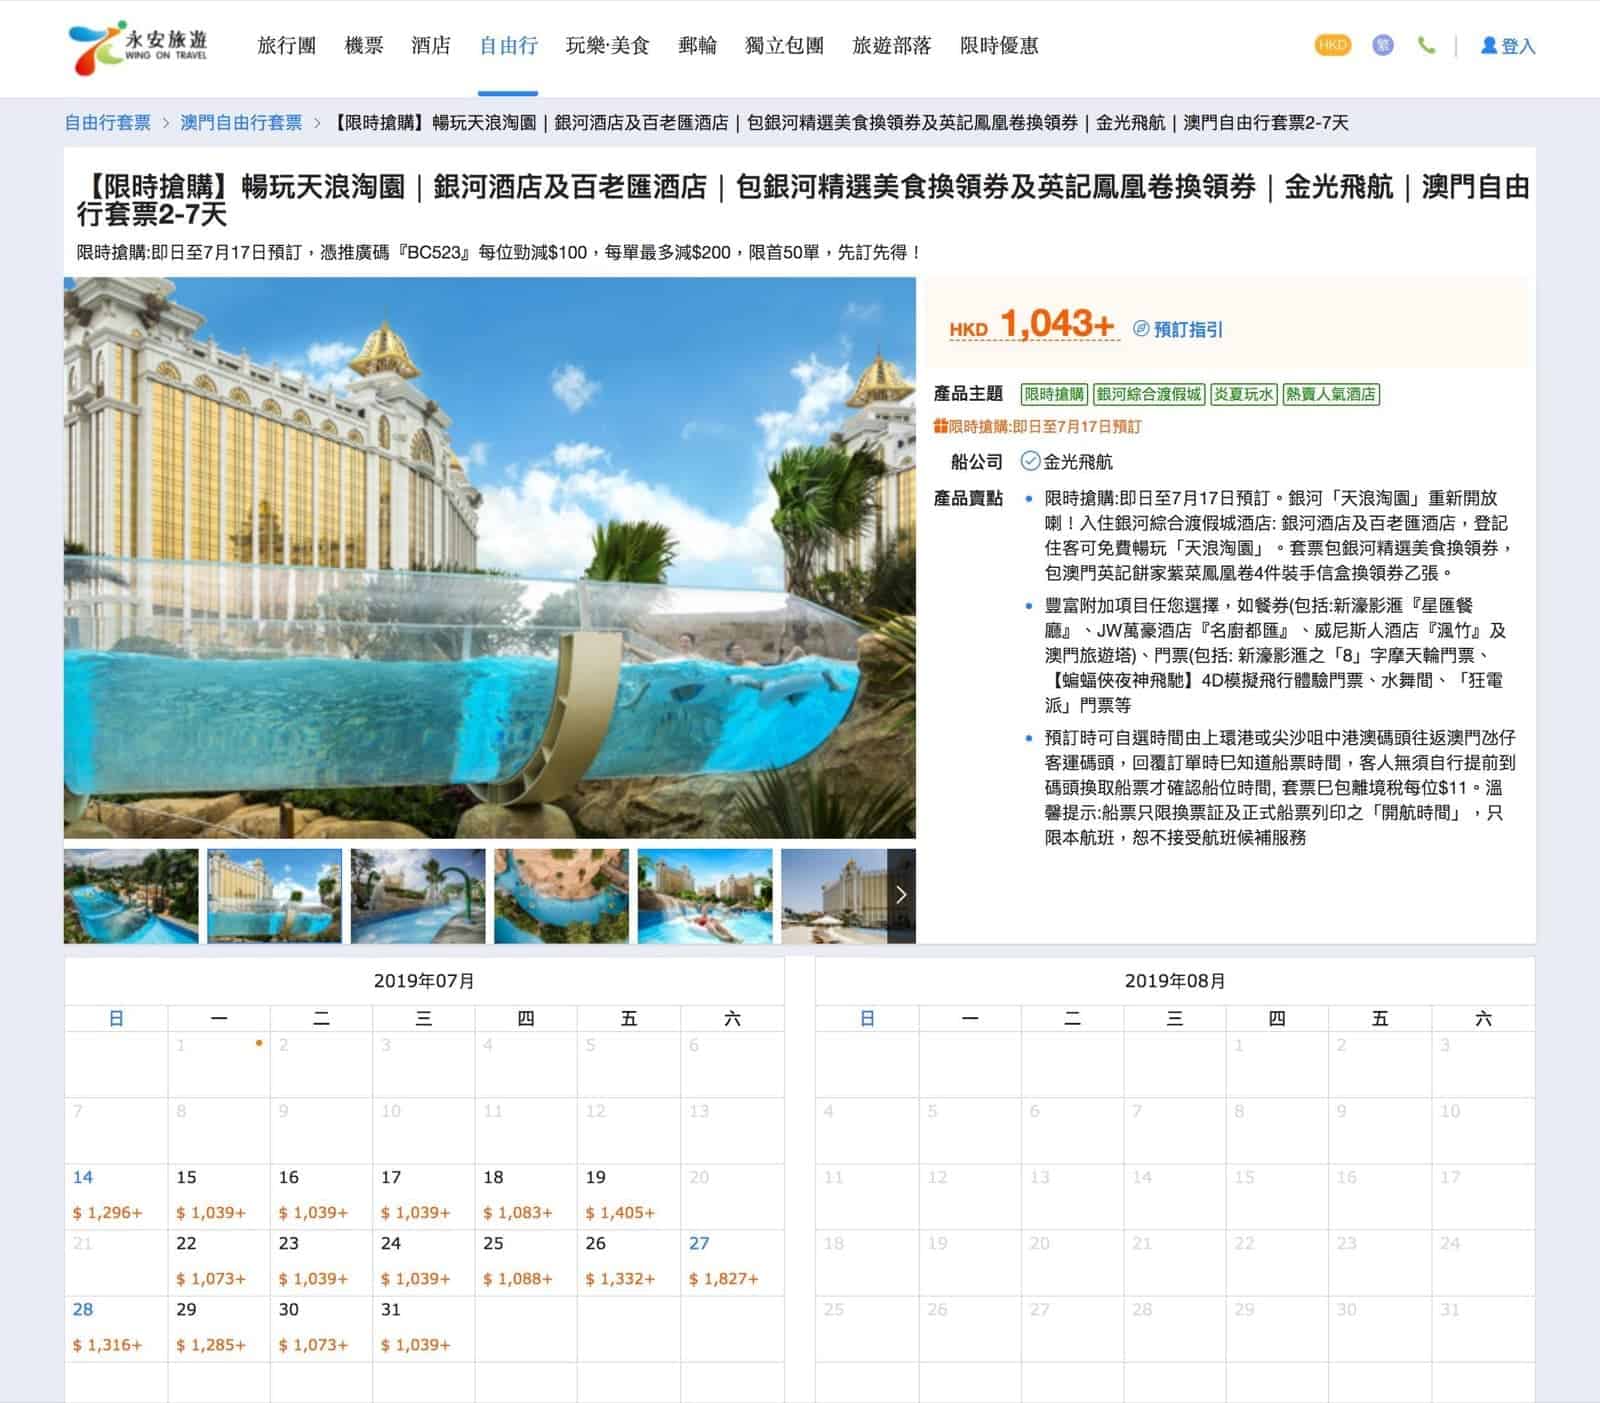Select July 24 departure date
This screenshot has height=1403, width=1600.
(424, 1262)
